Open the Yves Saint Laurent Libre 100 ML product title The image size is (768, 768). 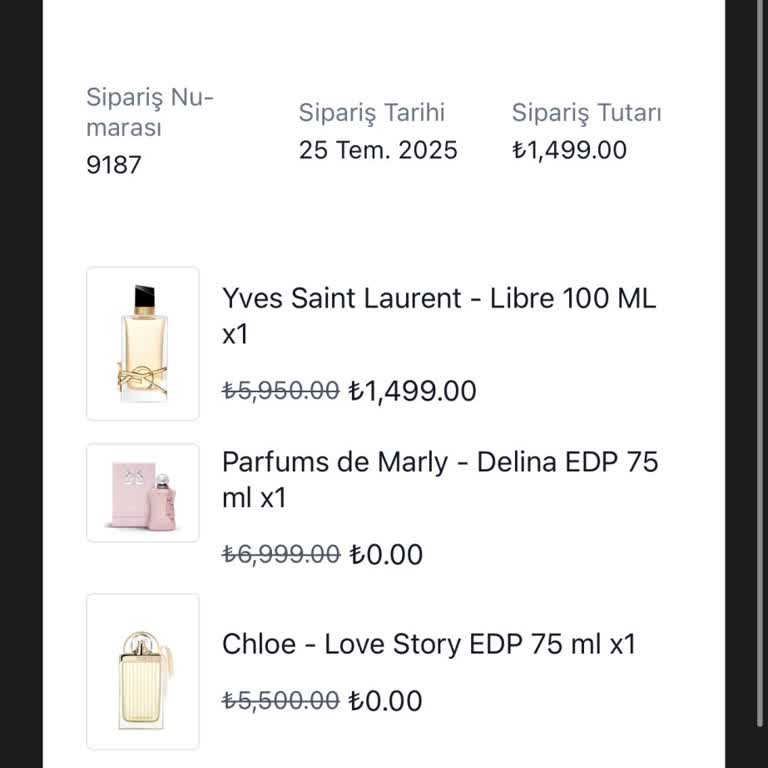tap(439, 299)
